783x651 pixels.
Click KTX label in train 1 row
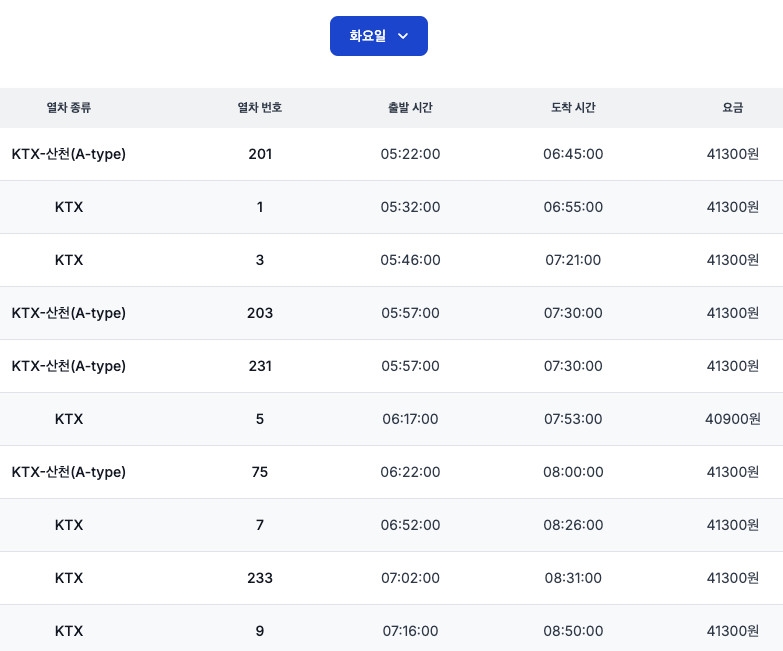69,207
